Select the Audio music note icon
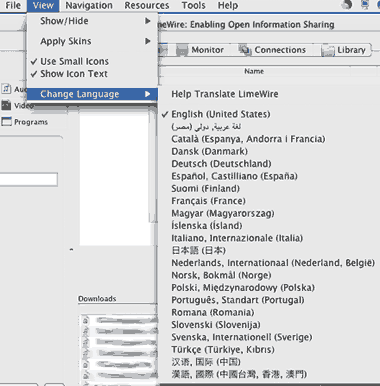The width and height of the screenshot is (380, 386). [x=6, y=89]
